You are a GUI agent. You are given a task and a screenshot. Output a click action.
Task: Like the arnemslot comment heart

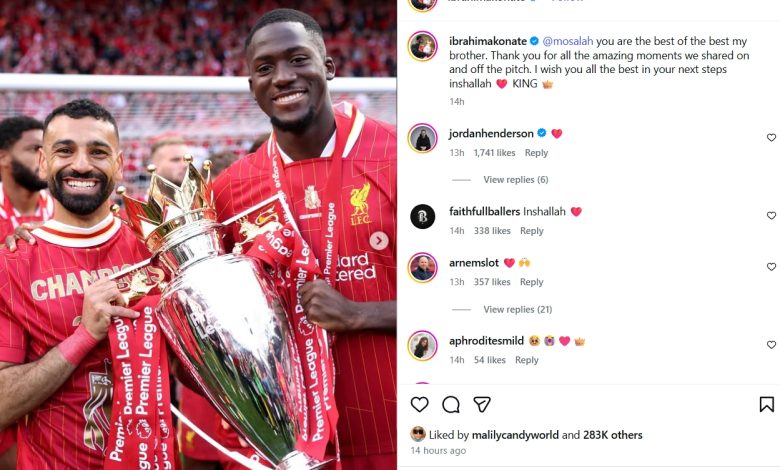click(771, 267)
